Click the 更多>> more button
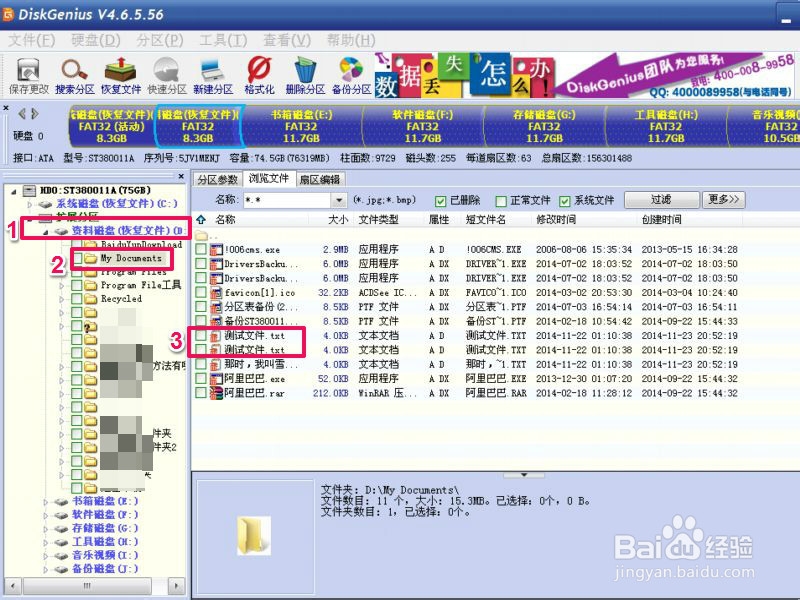Screen dimensions: 800x600 click(x=723, y=199)
